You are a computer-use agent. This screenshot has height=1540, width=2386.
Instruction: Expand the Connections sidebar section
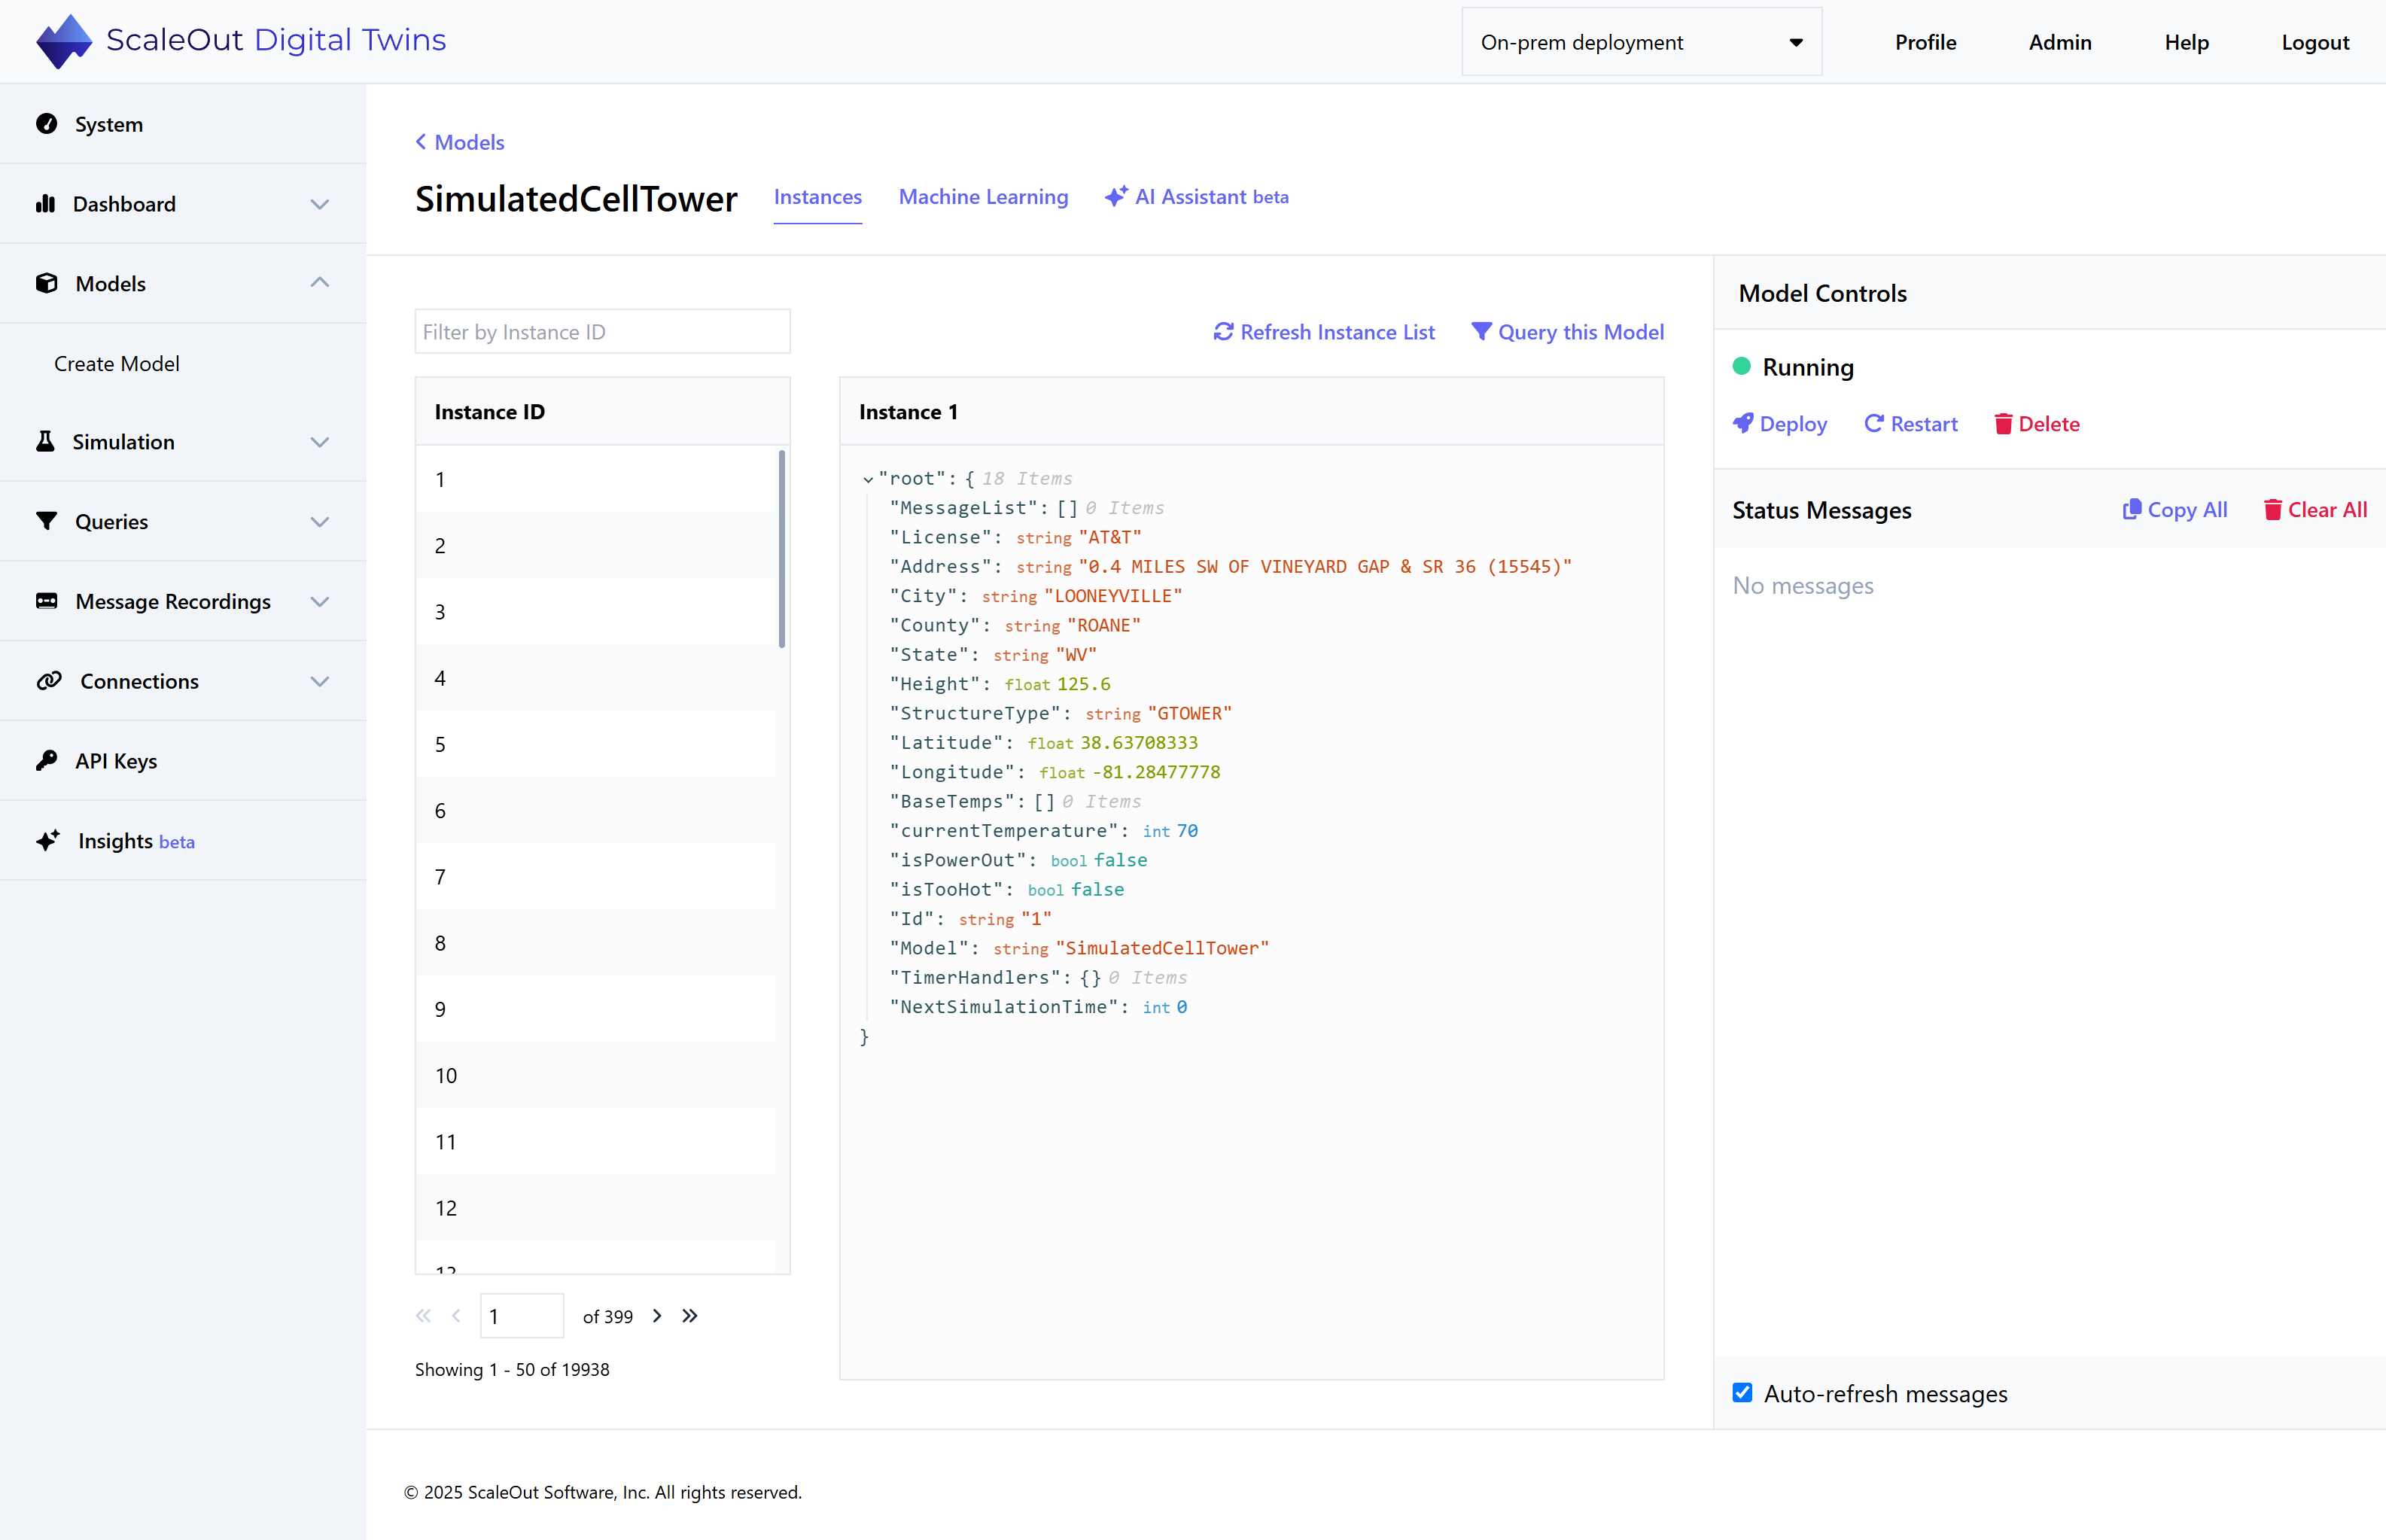(320, 681)
